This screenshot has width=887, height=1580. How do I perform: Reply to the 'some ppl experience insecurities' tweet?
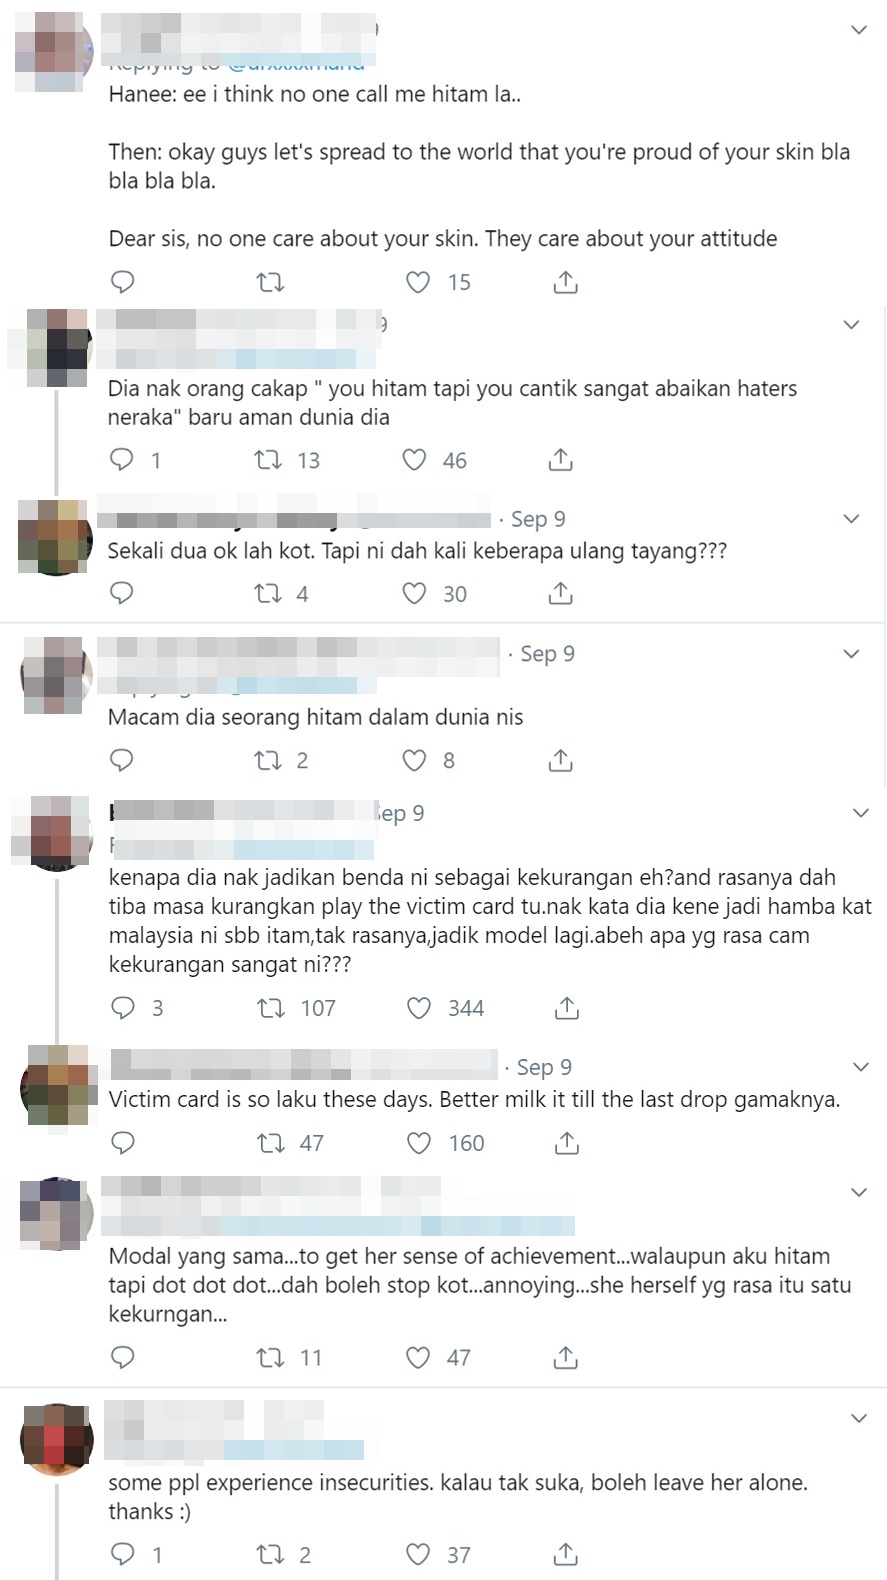tap(121, 1554)
